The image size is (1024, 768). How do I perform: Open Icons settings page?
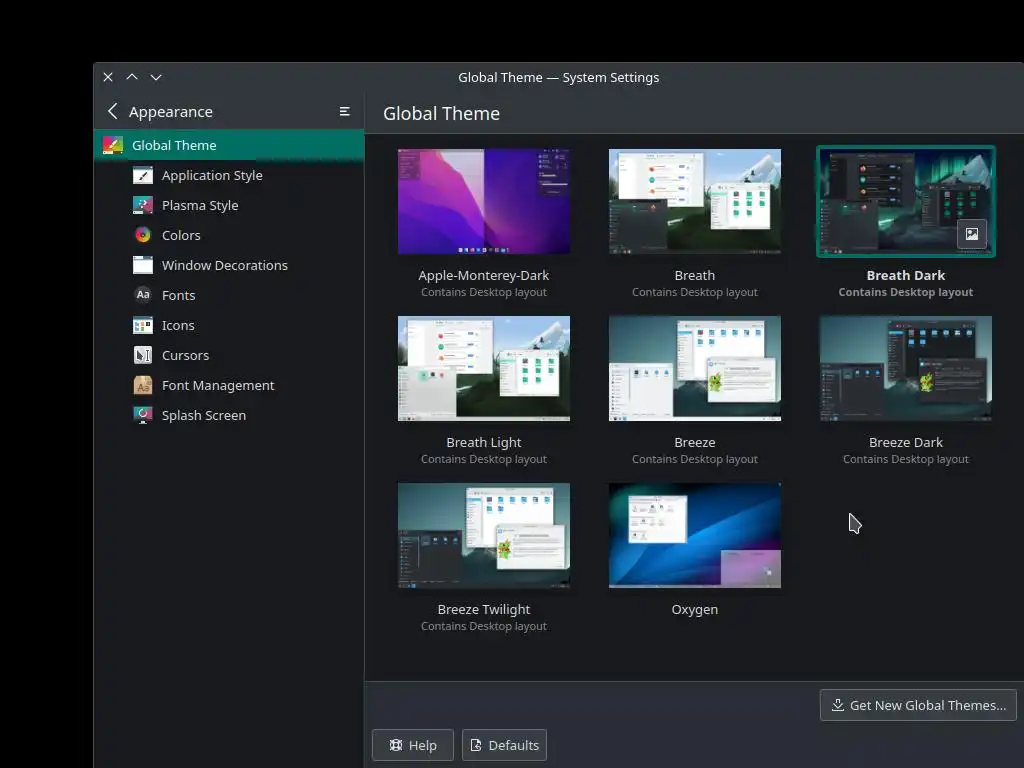[x=229, y=325]
